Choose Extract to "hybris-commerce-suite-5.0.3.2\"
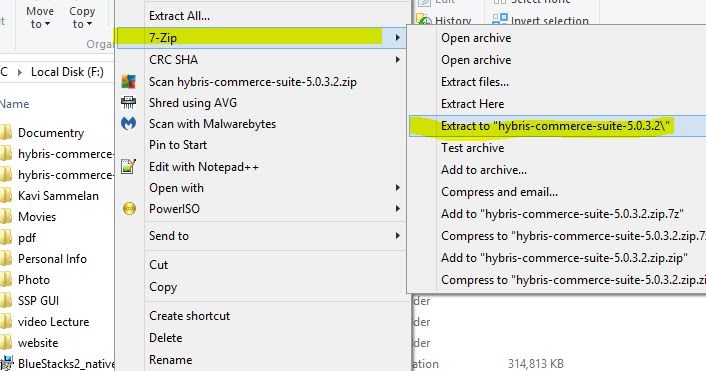The height and width of the screenshot is (371, 706). point(557,126)
